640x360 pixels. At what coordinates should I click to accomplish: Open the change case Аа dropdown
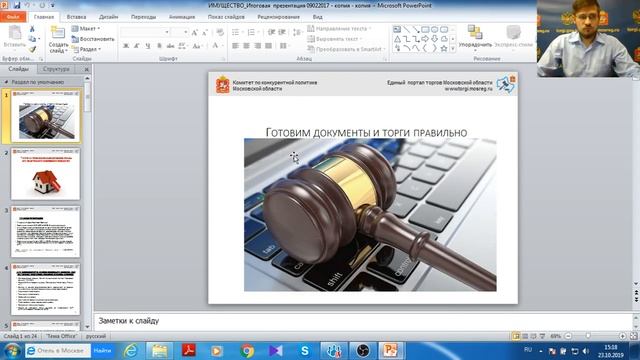coord(197,46)
